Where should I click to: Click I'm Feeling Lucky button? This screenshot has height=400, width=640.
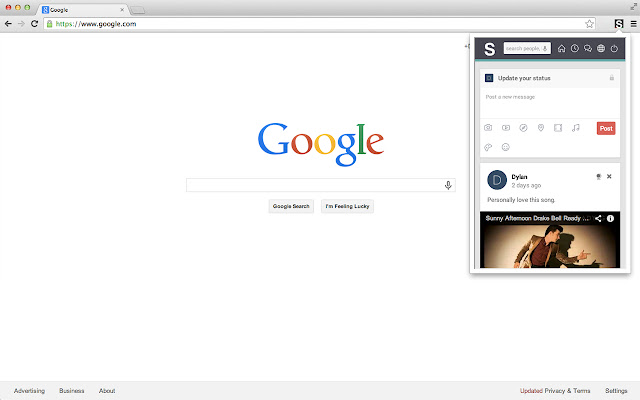[x=347, y=206]
